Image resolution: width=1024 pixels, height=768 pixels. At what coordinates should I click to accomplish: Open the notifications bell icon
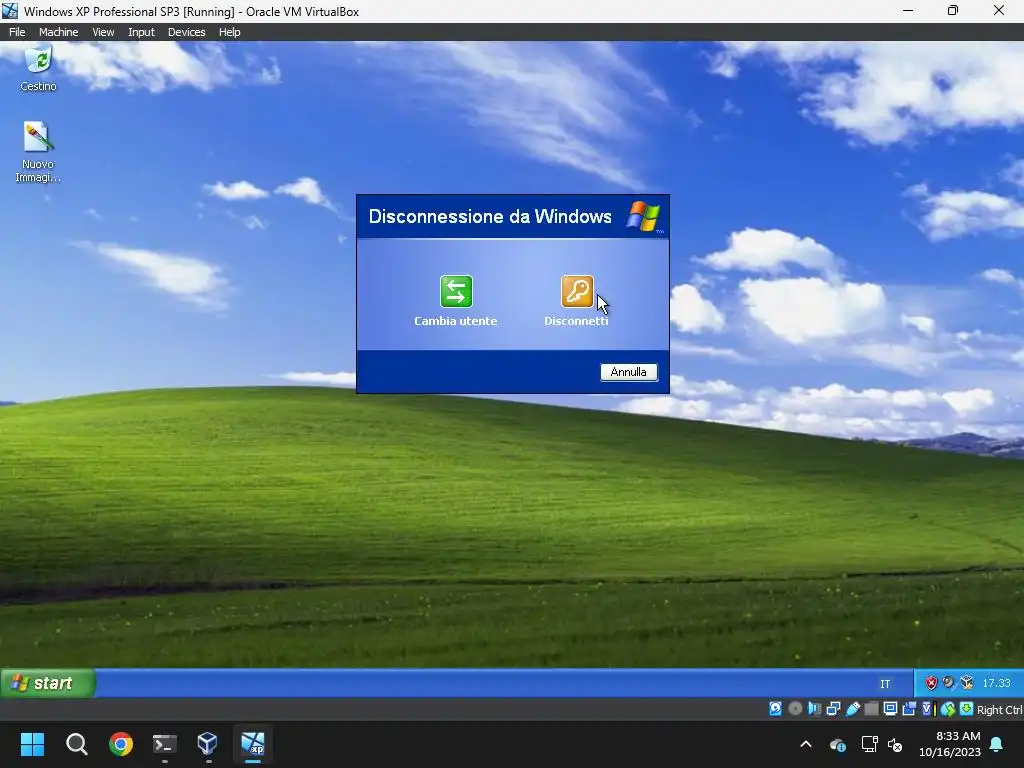[997, 744]
